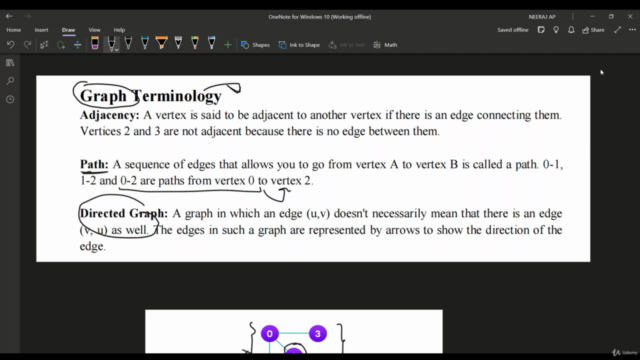This screenshot has width=640, height=360.
Task: Open the more options ellipsis menu
Action: pos(632,30)
